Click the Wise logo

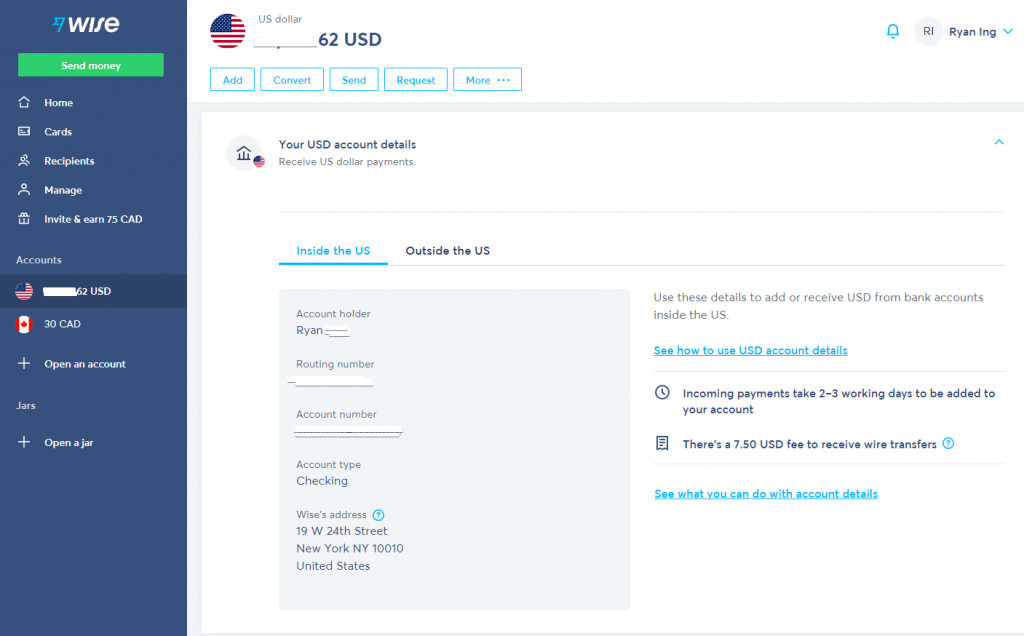(86, 24)
